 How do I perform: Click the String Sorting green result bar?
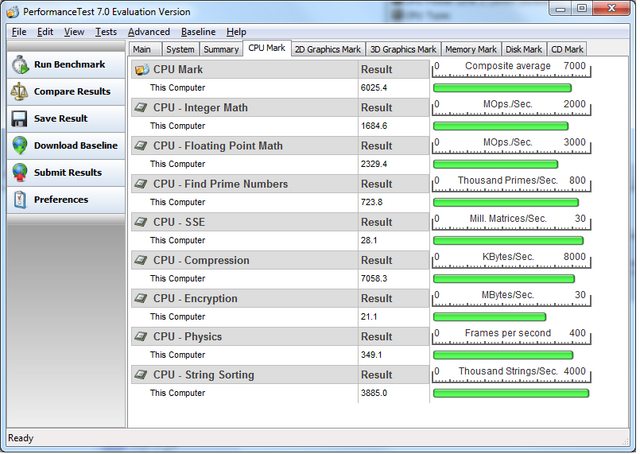[x=511, y=393]
